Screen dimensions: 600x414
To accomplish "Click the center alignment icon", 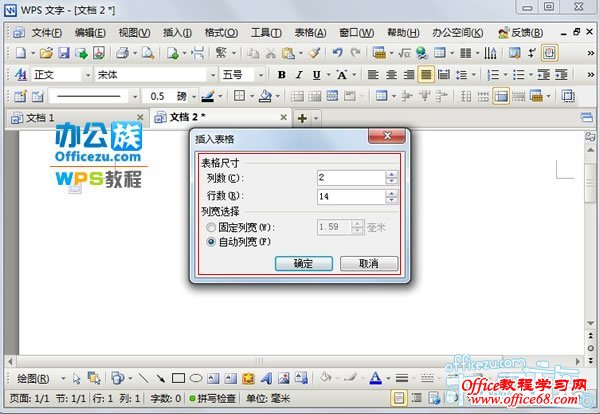I will point(390,74).
